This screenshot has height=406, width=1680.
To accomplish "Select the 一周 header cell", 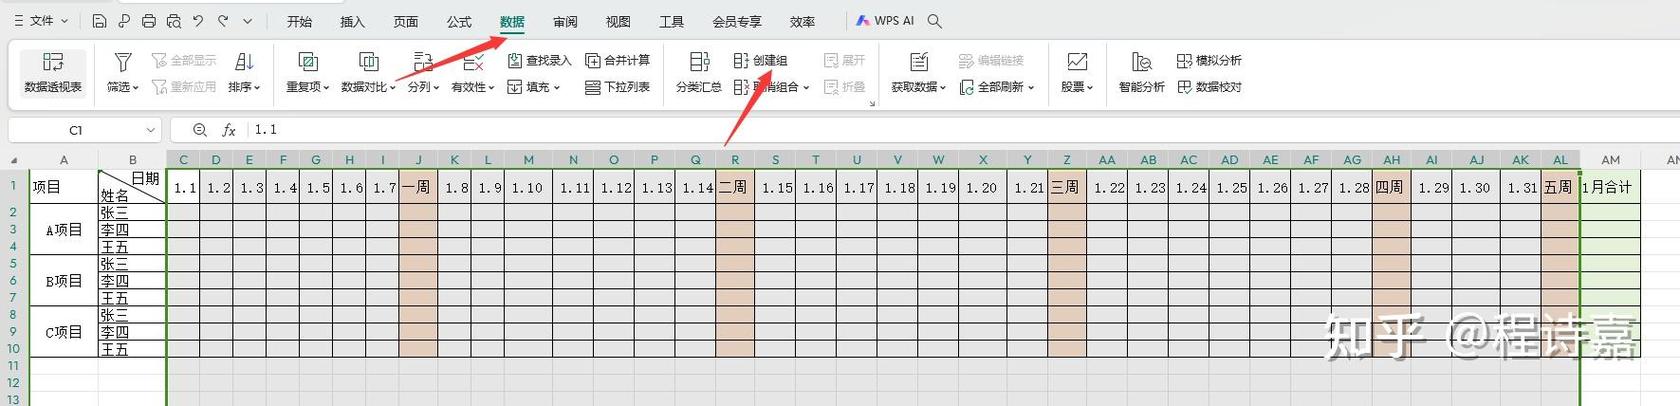I will pos(417,187).
